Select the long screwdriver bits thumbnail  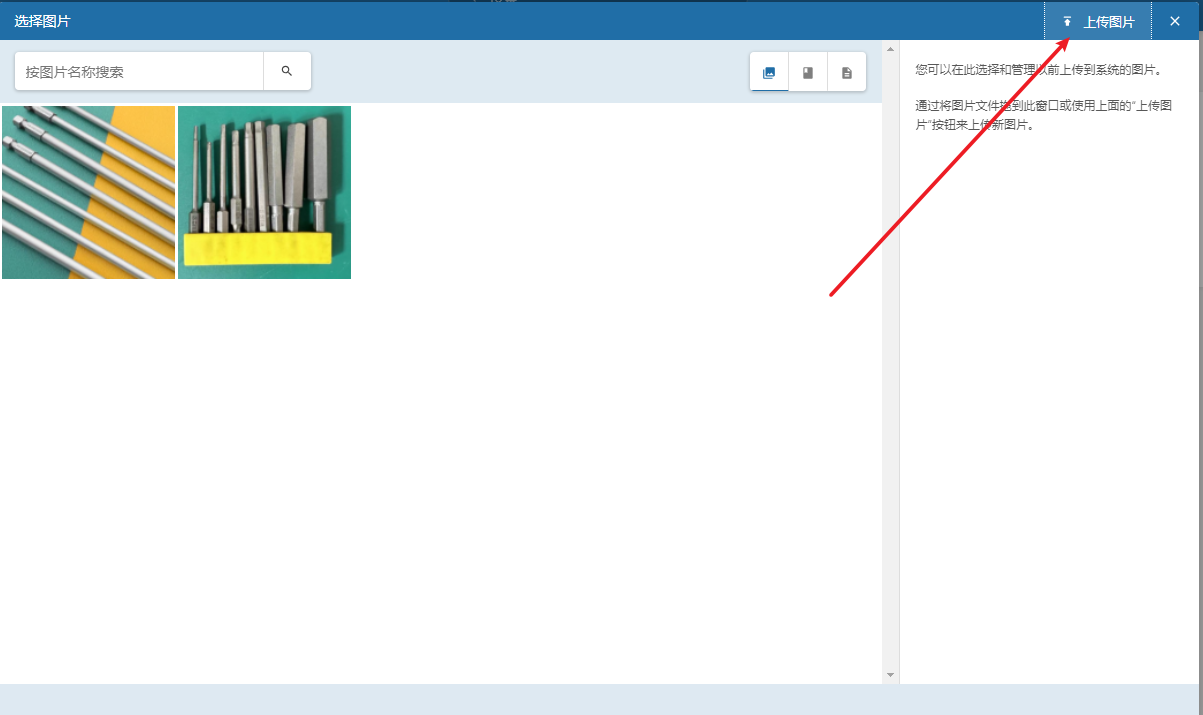point(88,192)
